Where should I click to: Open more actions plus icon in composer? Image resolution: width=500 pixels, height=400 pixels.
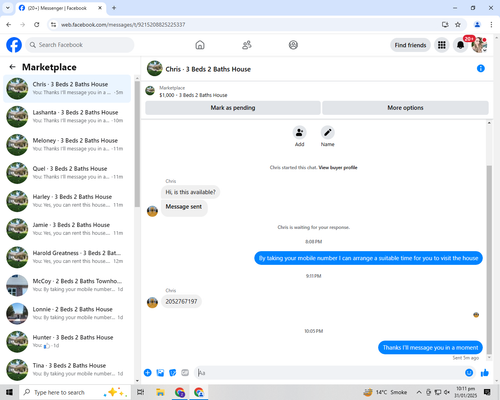pos(148,373)
